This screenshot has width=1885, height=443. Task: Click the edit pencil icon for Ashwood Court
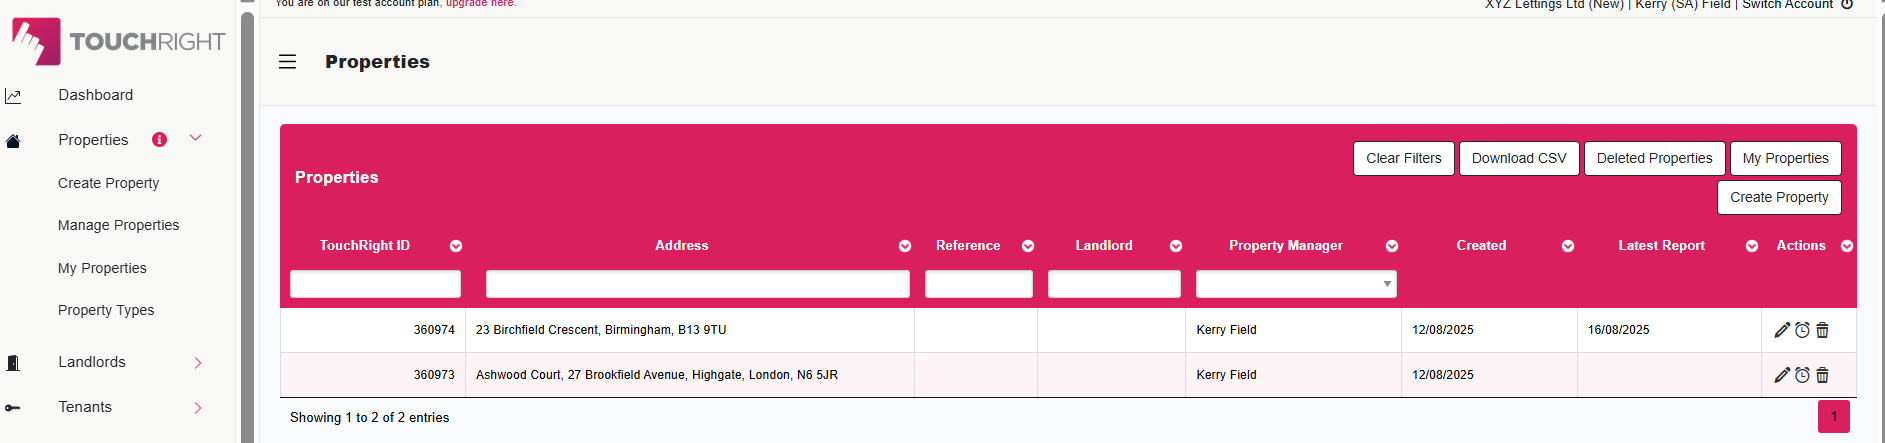pyautogui.click(x=1782, y=375)
